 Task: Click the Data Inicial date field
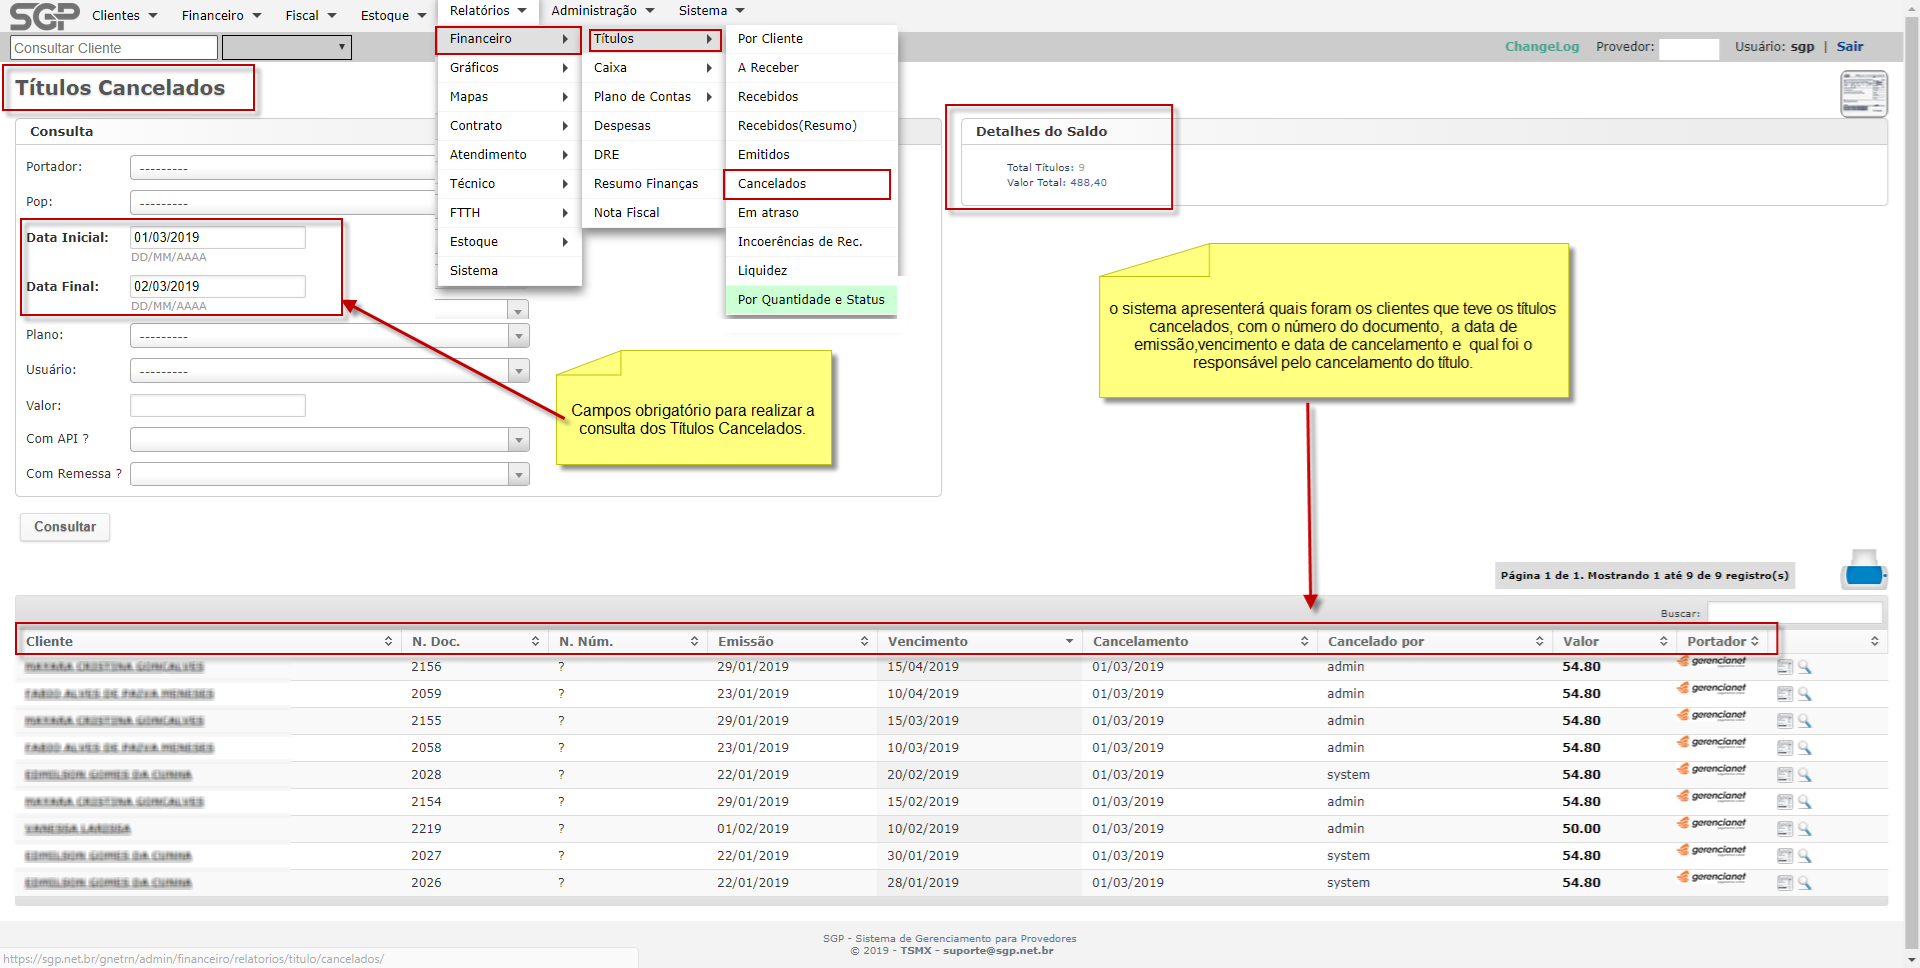click(x=217, y=237)
